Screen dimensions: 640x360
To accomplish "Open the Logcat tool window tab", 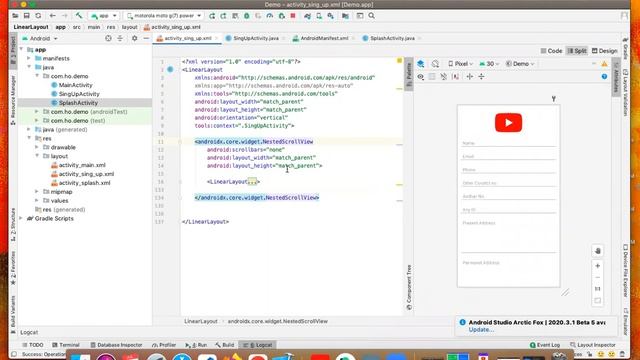I will (x=258, y=345).
